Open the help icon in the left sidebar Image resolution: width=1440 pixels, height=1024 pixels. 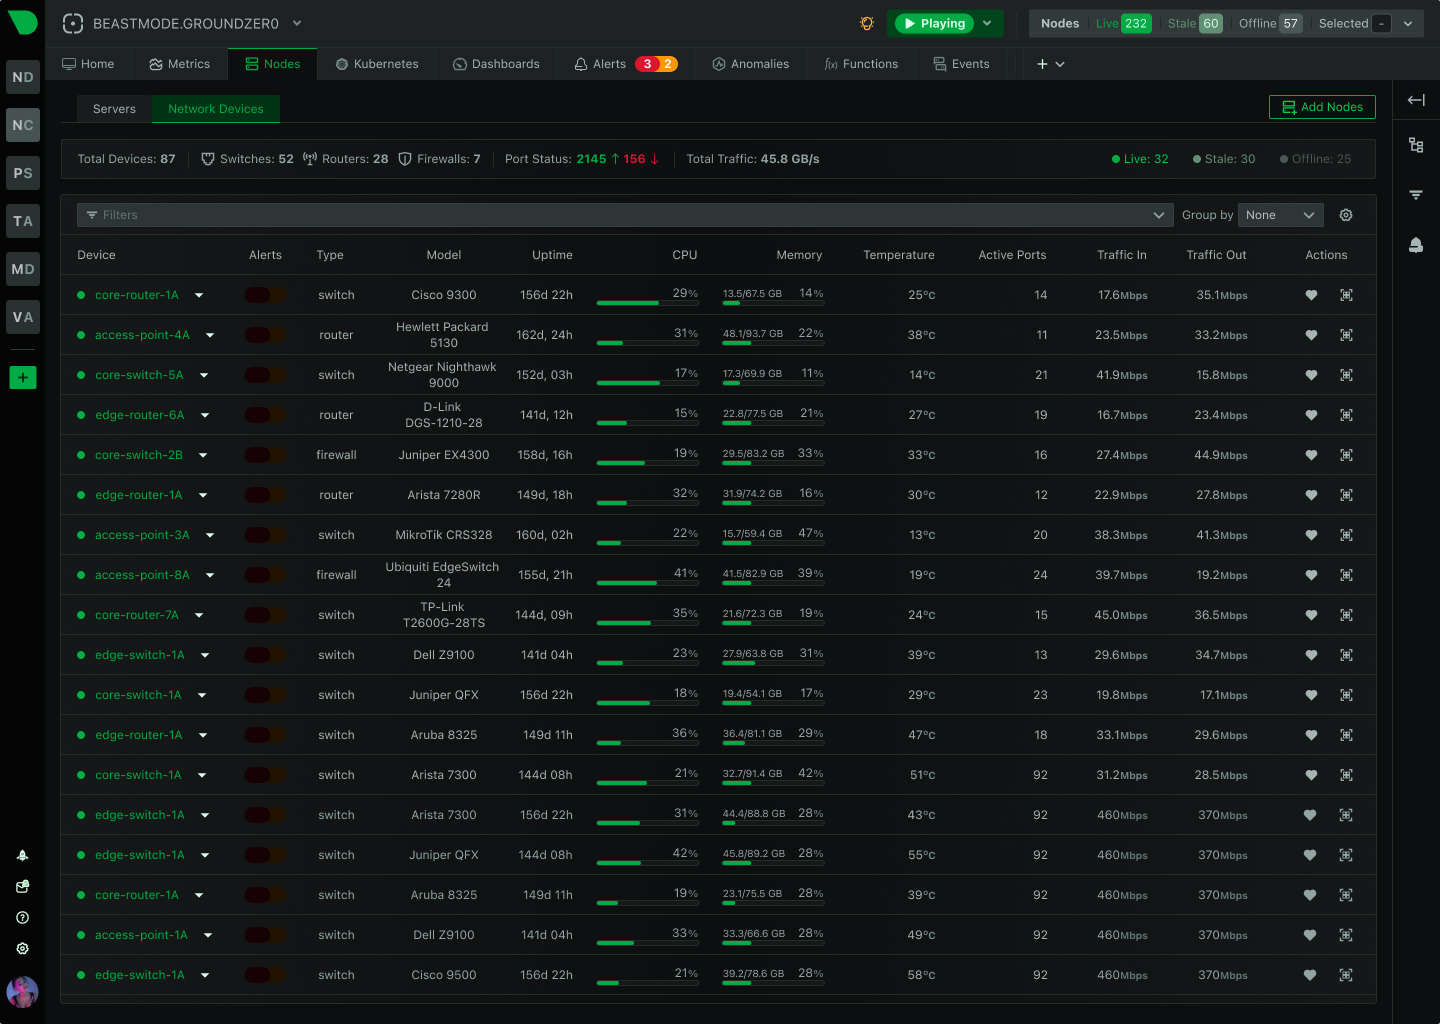22,917
